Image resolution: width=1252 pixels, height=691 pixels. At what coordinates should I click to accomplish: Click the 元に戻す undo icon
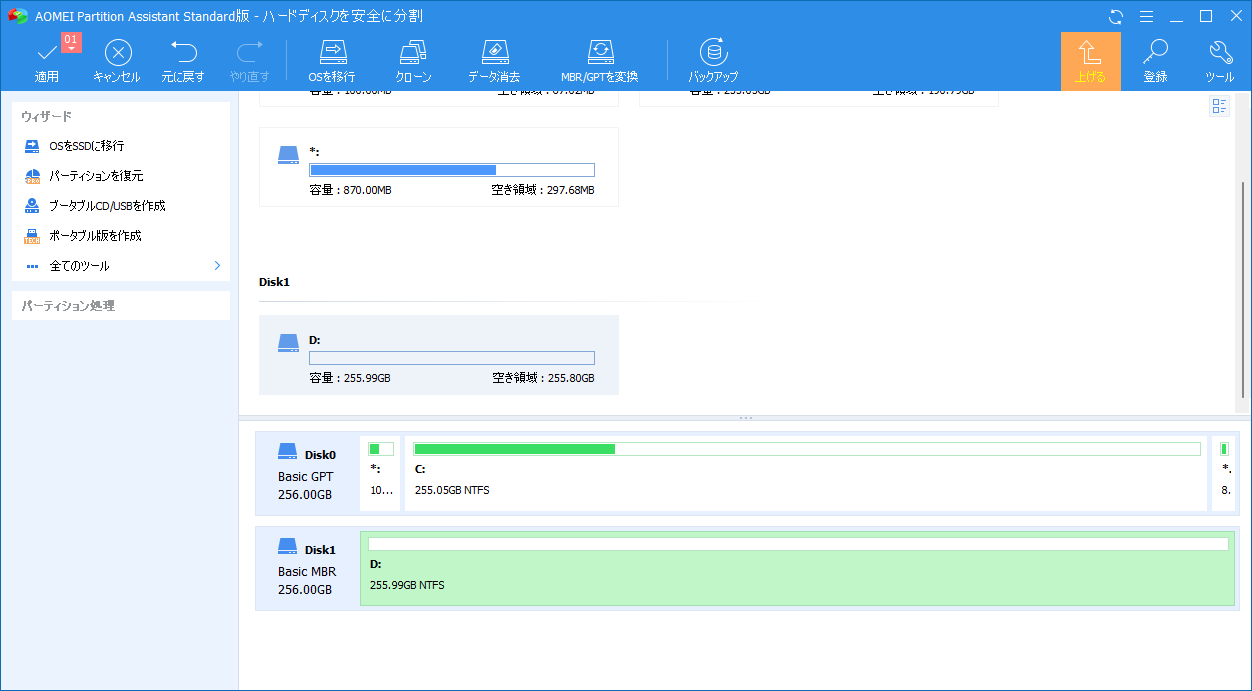(x=183, y=52)
